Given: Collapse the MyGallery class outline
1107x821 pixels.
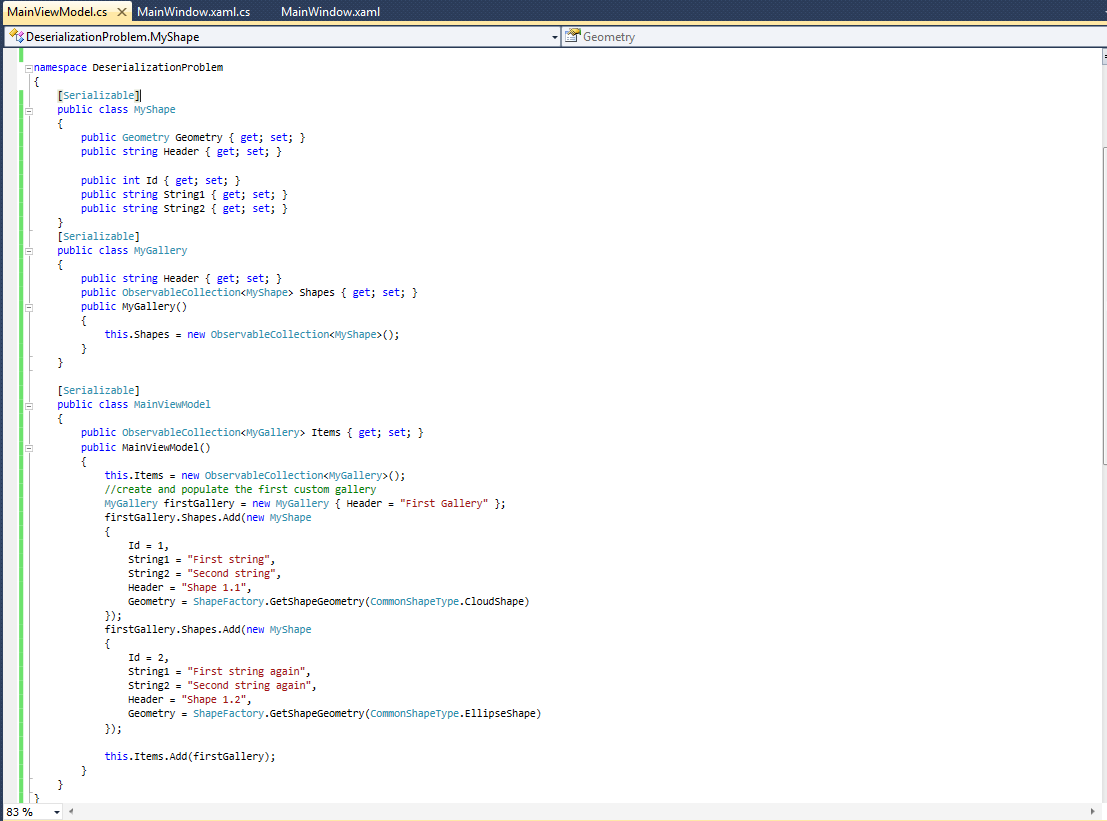Looking at the screenshot, I should point(29,251).
